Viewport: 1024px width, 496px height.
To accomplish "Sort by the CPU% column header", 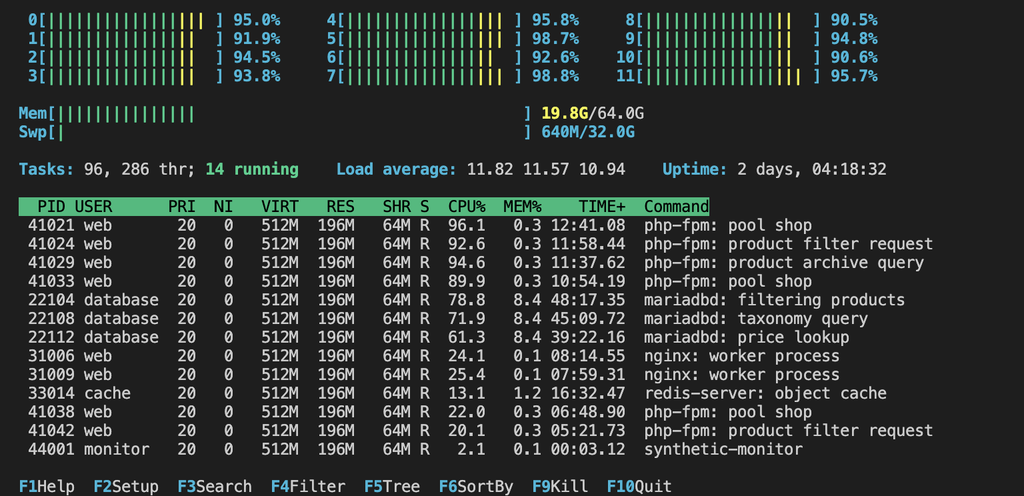I will click(467, 207).
